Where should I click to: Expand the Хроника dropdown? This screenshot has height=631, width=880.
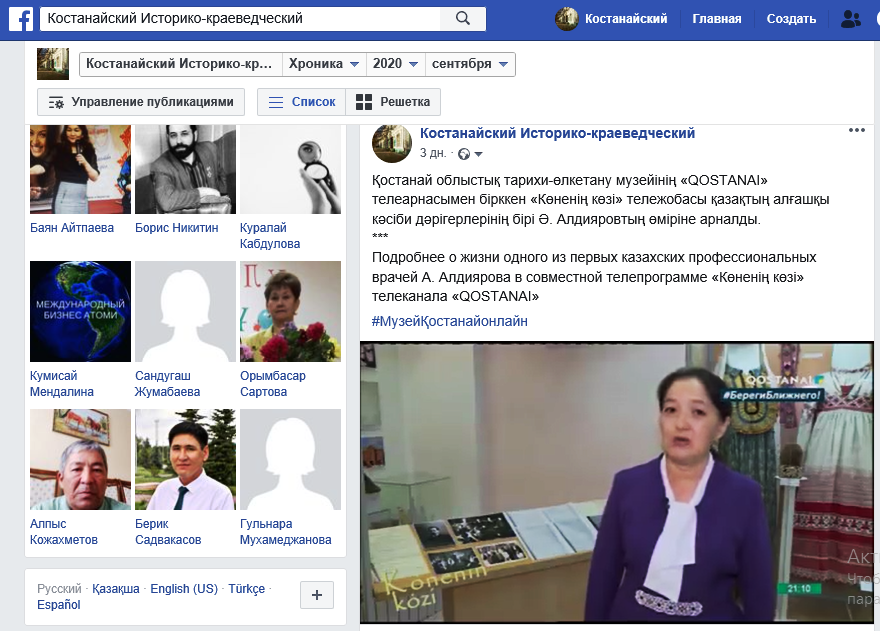(324, 64)
